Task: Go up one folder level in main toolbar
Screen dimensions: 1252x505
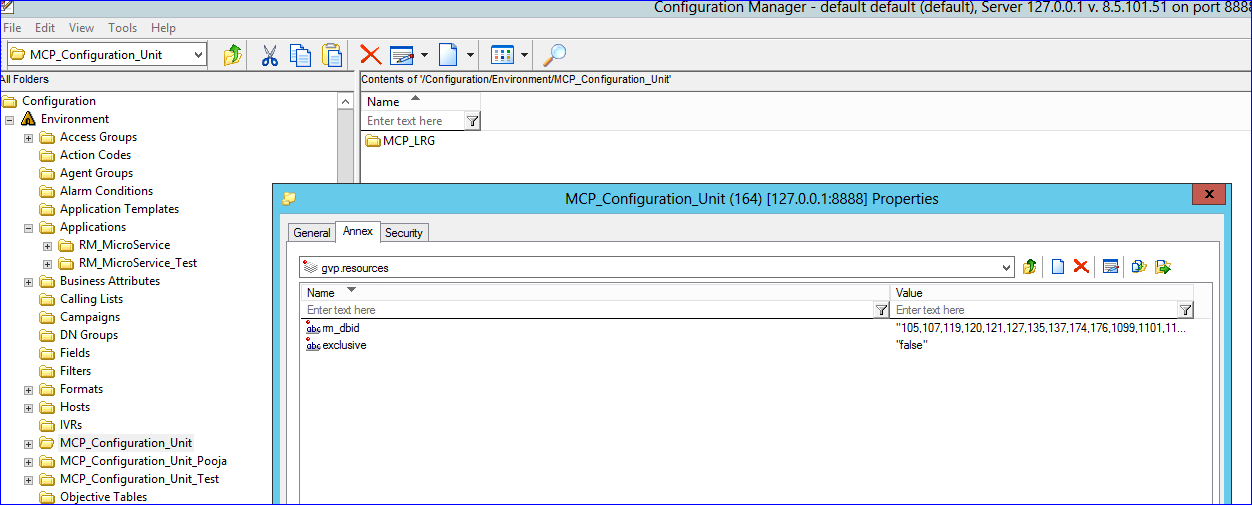Action: [232, 55]
